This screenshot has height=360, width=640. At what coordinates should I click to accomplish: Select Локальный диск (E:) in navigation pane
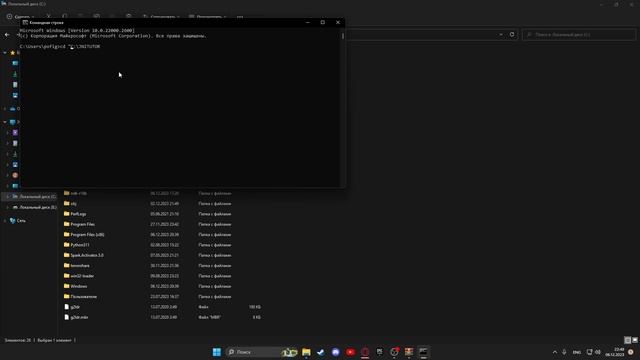pyautogui.click(x=34, y=207)
